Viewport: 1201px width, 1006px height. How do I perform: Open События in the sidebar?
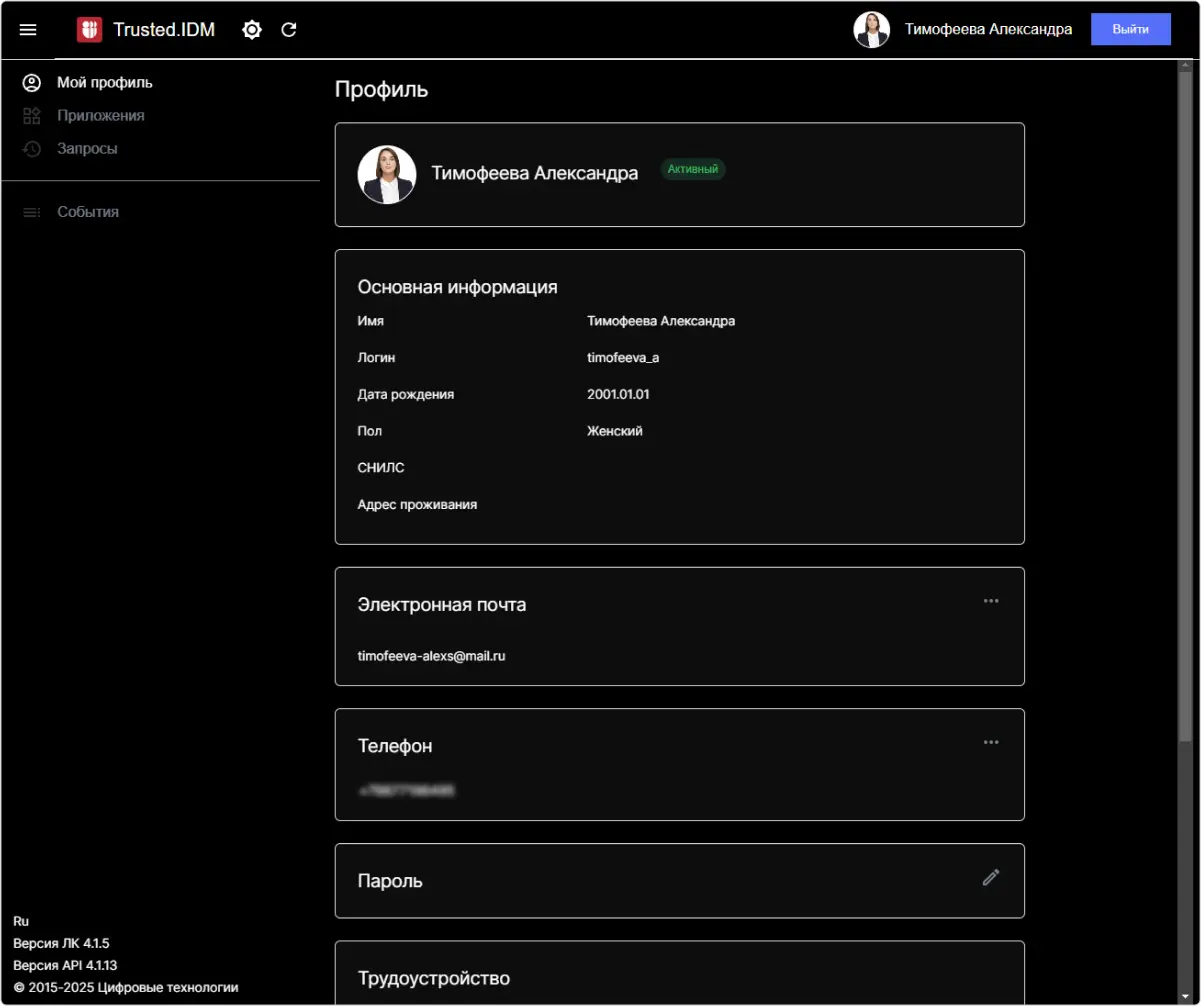pyautogui.click(x=88, y=212)
